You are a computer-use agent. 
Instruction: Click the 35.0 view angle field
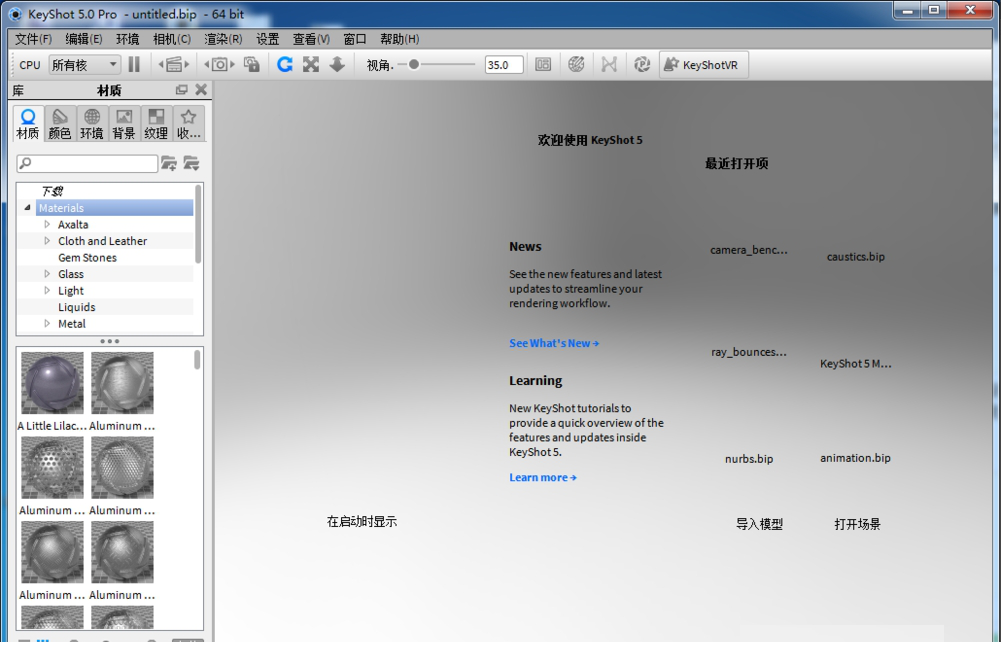tap(504, 64)
